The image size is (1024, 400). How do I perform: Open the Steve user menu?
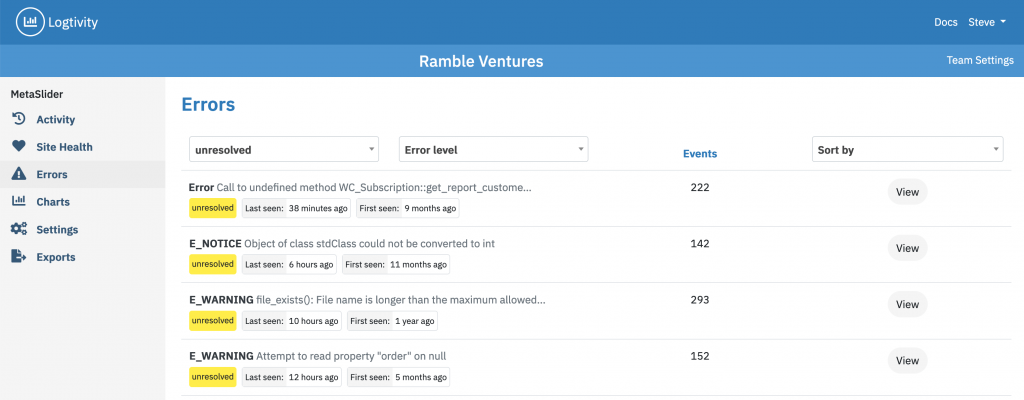click(987, 22)
